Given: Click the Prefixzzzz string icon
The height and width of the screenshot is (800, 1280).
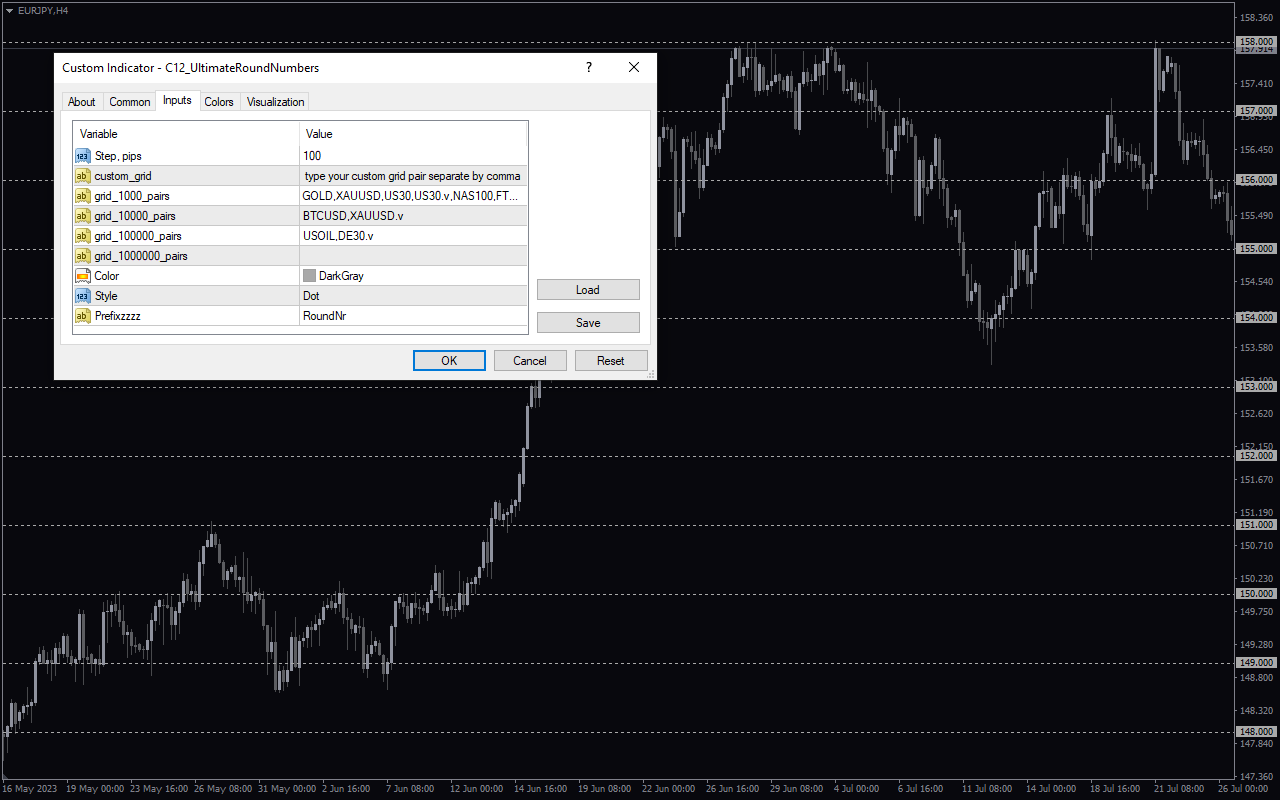Looking at the screenshot, I should [x=83, y=316].
